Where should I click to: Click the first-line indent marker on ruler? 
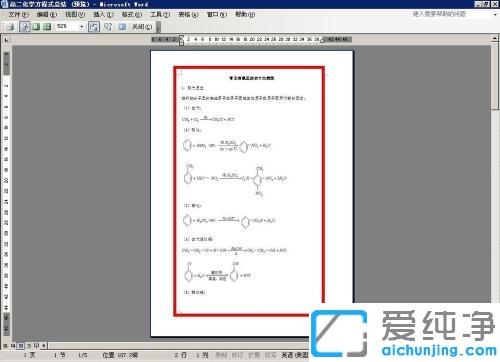182,37
